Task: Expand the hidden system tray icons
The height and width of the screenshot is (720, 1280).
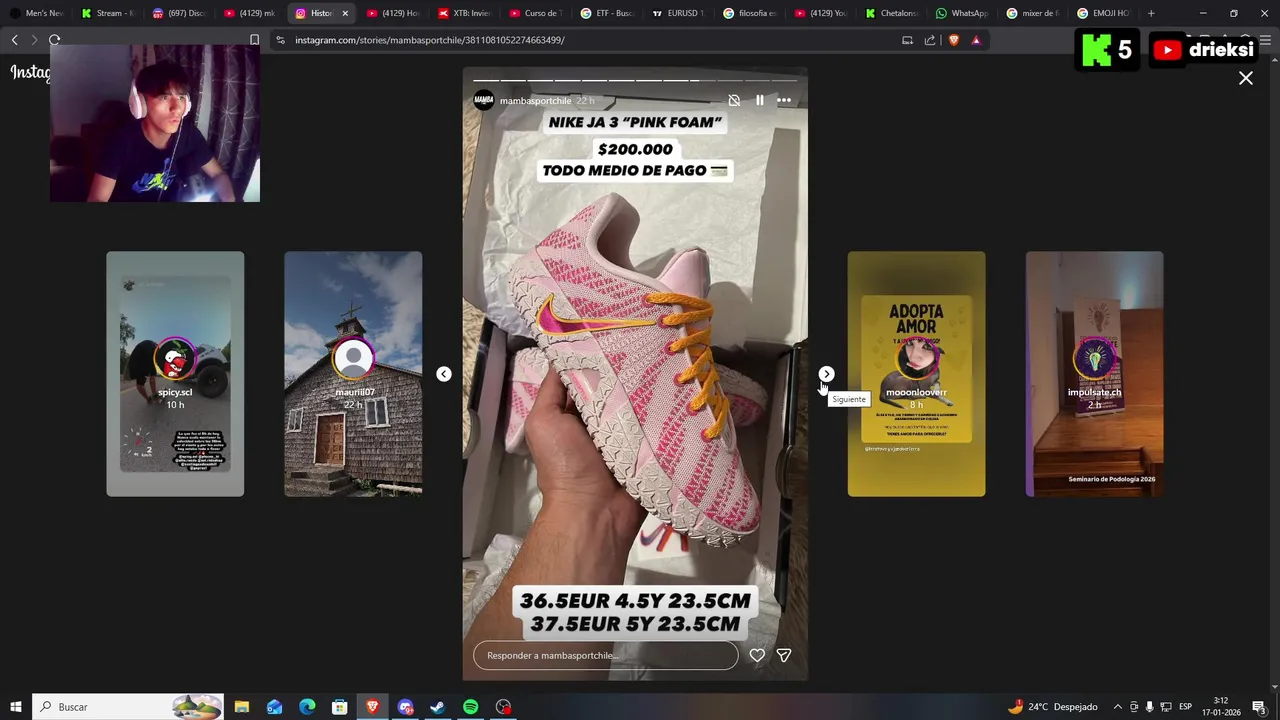Action: coord(1118,707)
